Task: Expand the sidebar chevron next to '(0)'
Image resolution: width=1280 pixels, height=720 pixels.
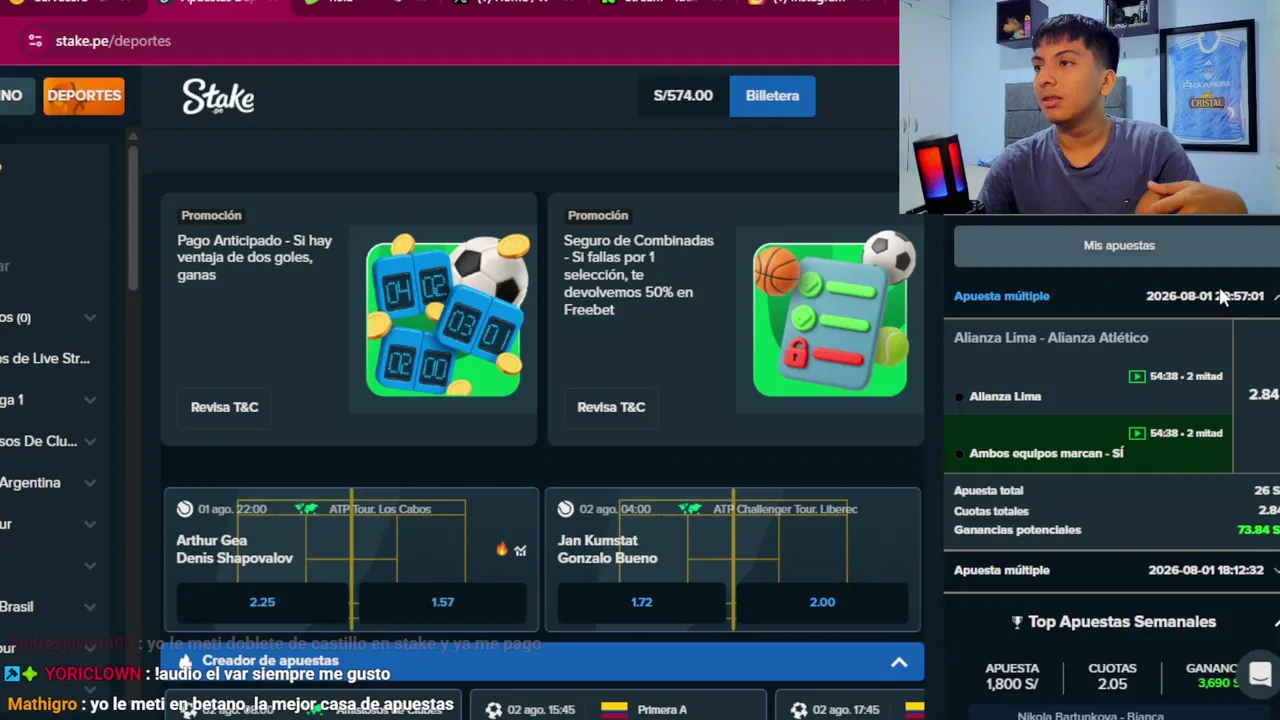Action: [90, 318]
